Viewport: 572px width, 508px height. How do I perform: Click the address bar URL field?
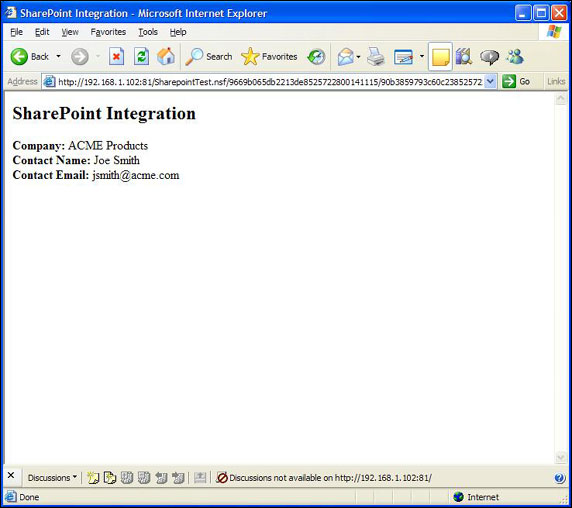pyautogui.click(x=269, y=81)
